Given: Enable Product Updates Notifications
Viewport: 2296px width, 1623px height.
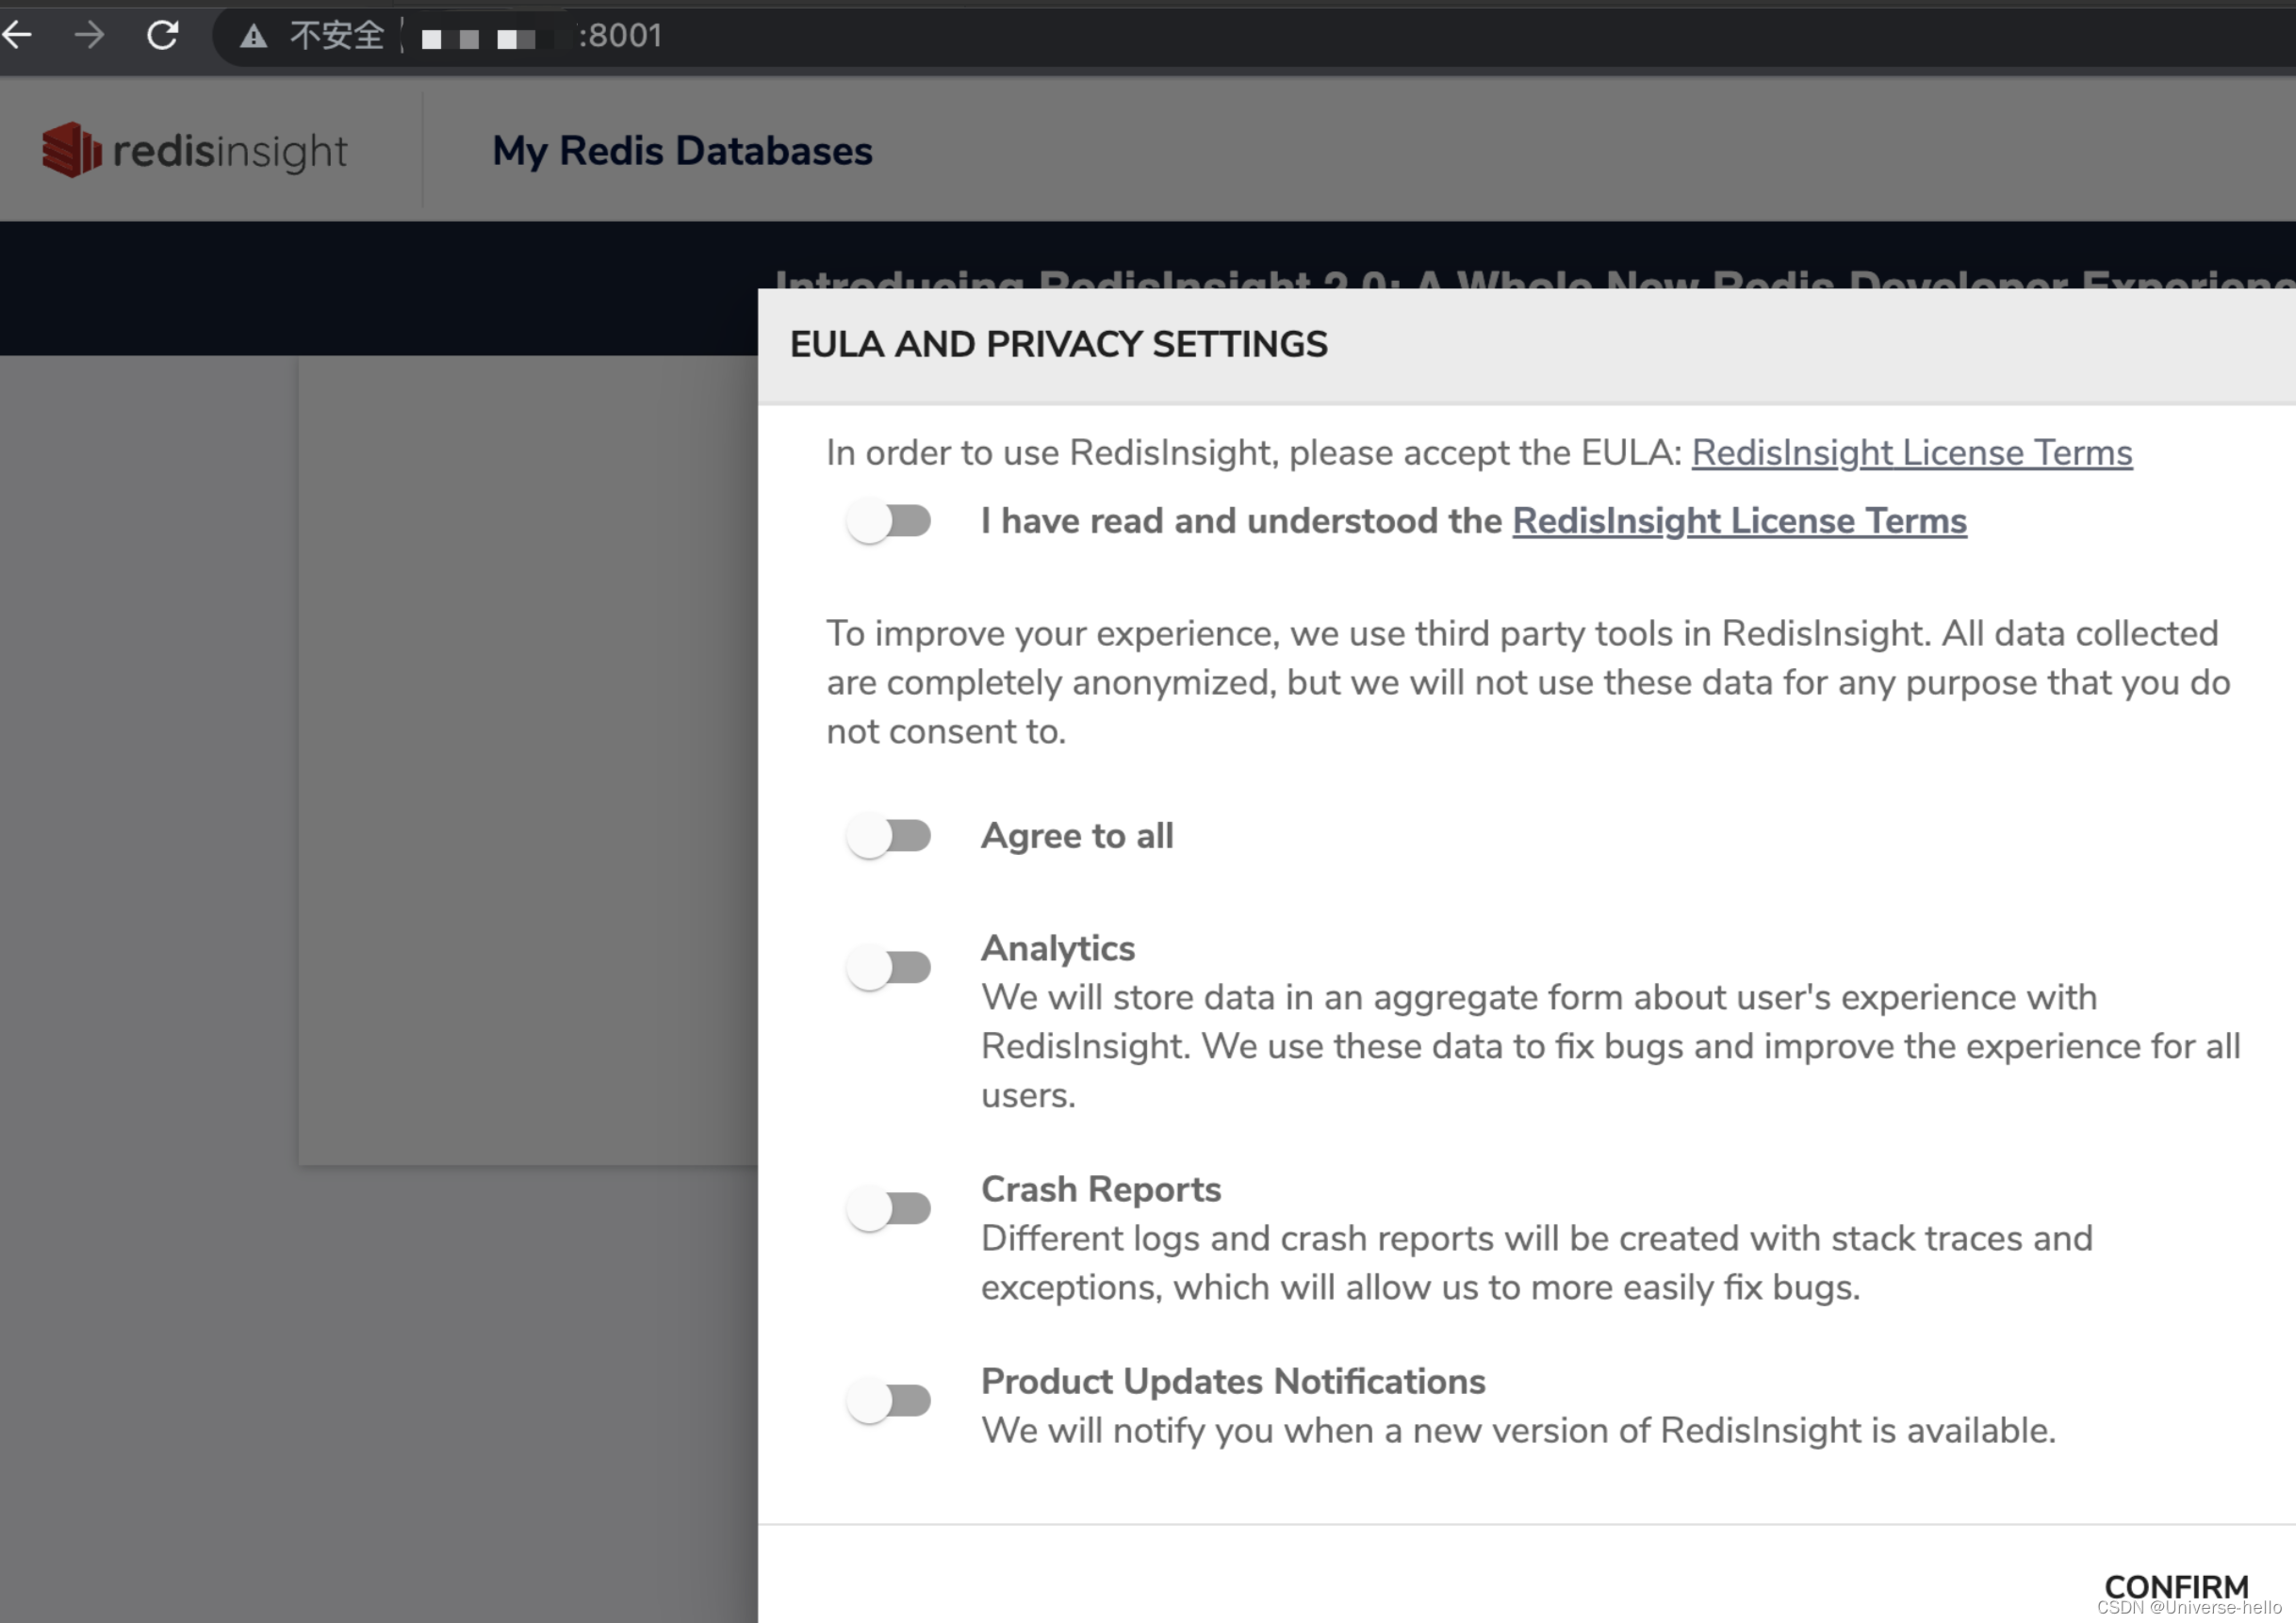Looking at the screenshot, I should click(x=890, y=1400).
